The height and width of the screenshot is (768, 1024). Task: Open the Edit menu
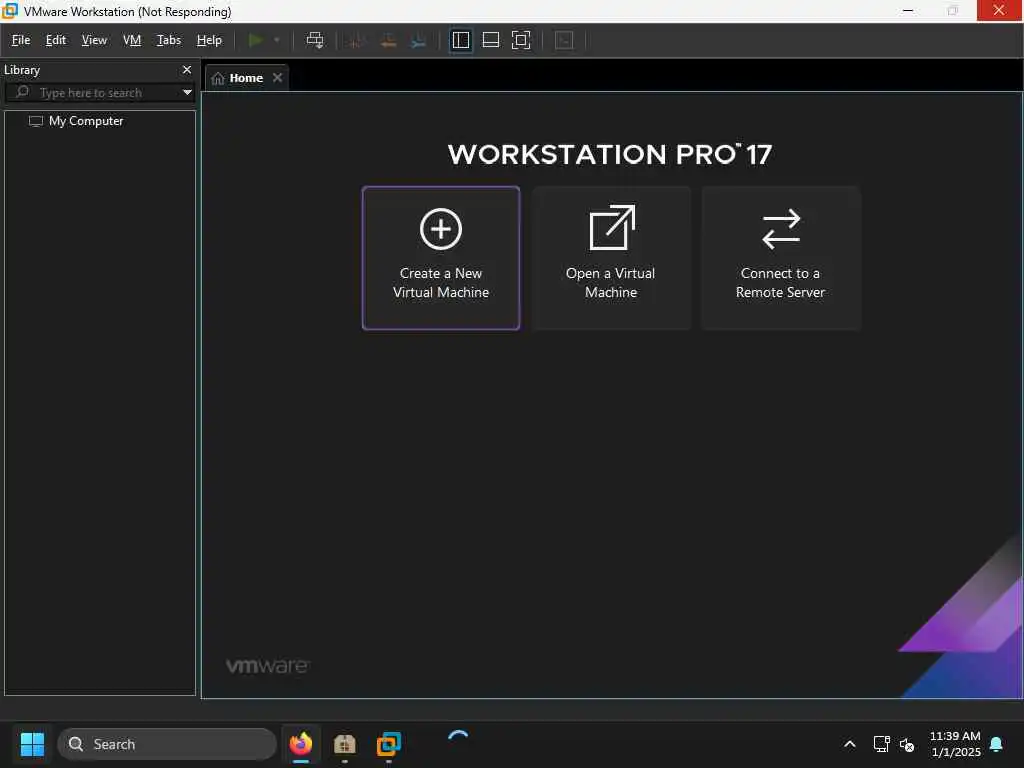tap(56, 40)
